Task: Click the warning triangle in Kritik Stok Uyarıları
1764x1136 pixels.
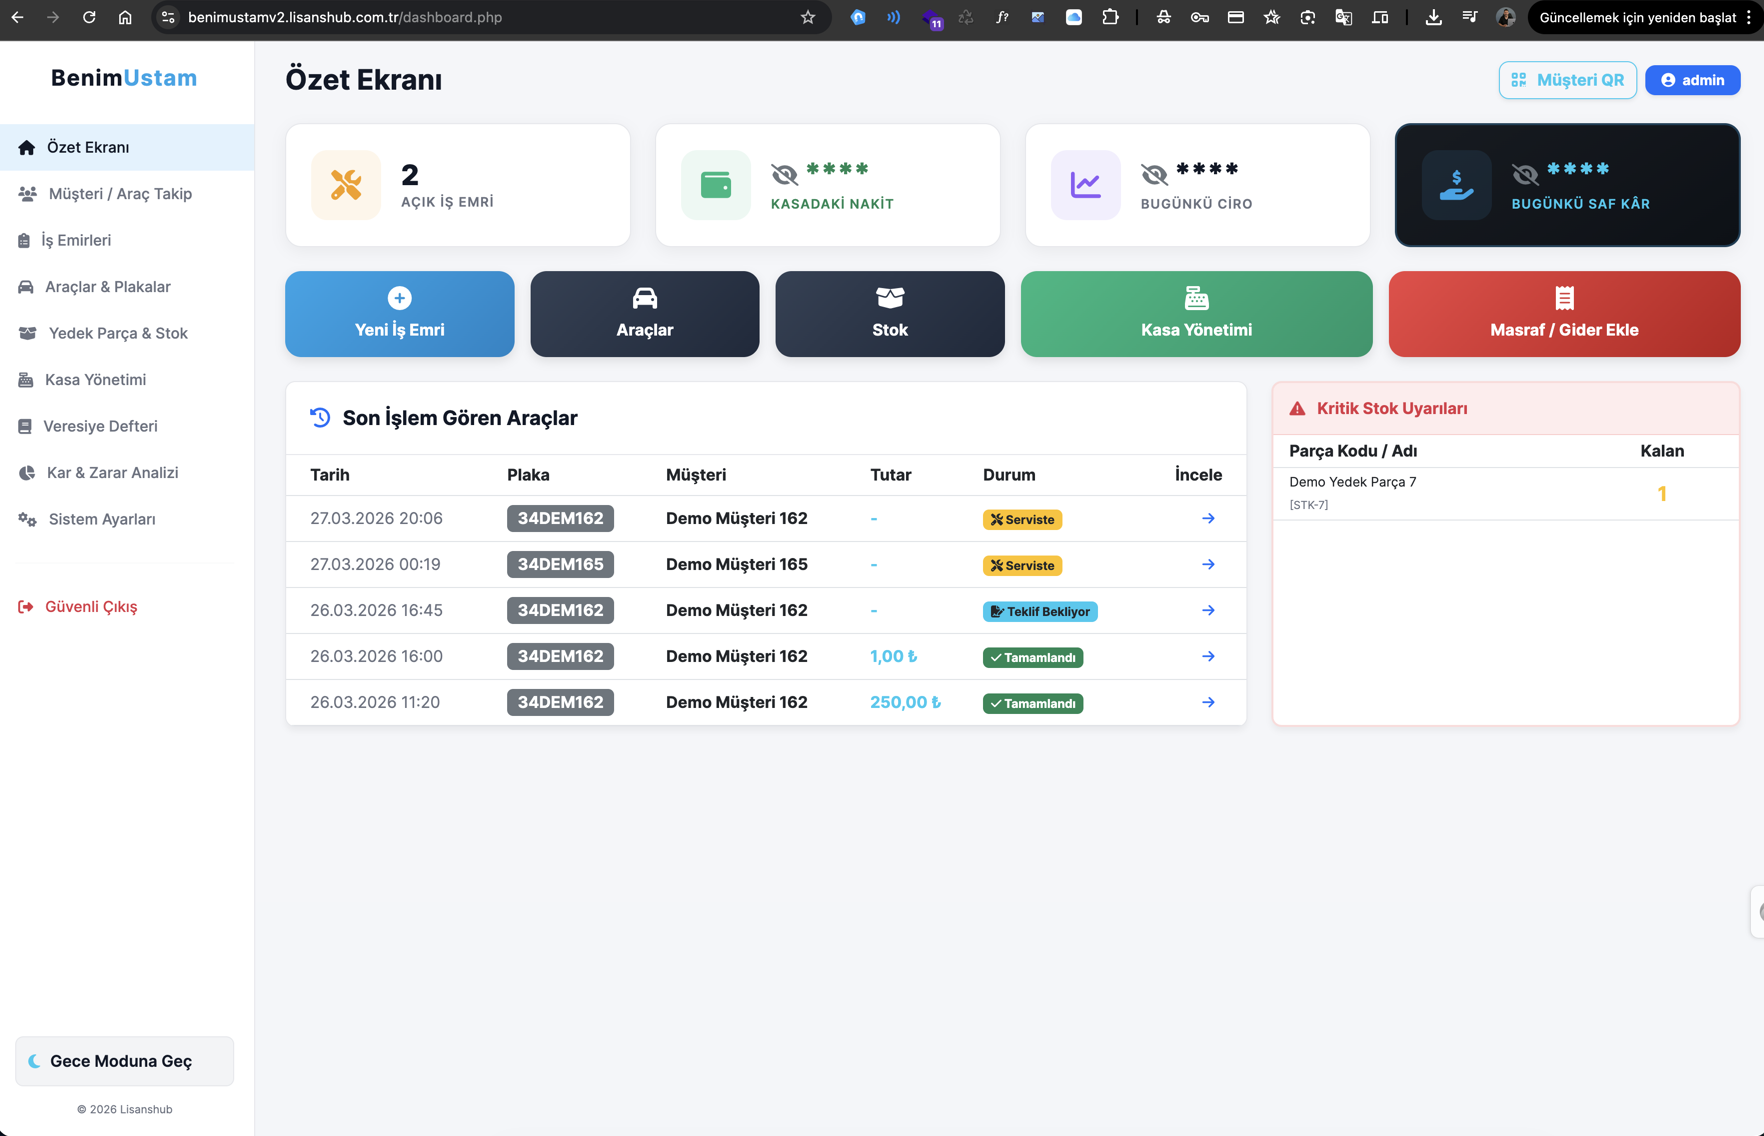Action: click(x=1297, y=408)
